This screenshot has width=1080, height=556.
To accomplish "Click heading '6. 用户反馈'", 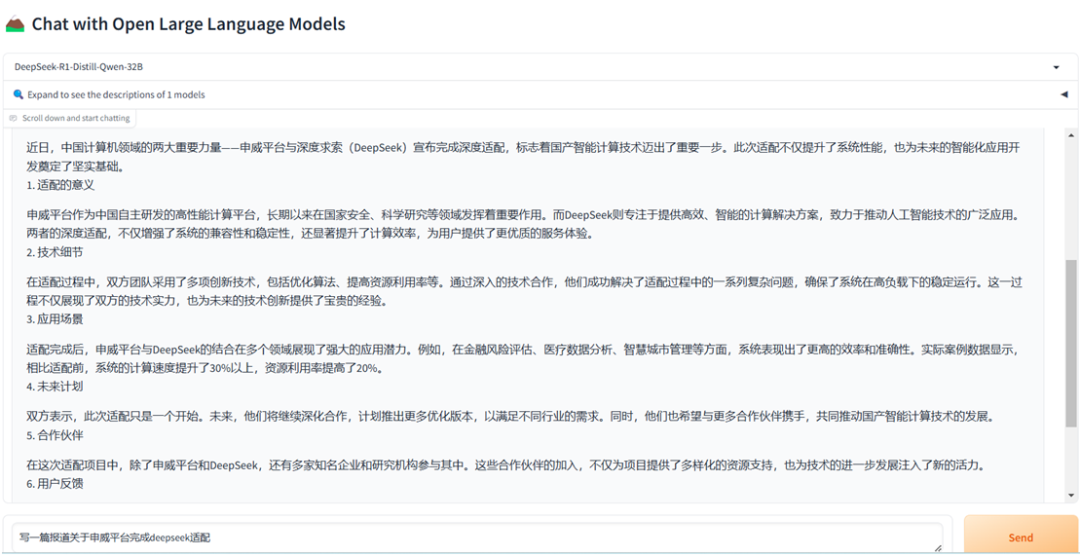I will (x=55, y=484).
